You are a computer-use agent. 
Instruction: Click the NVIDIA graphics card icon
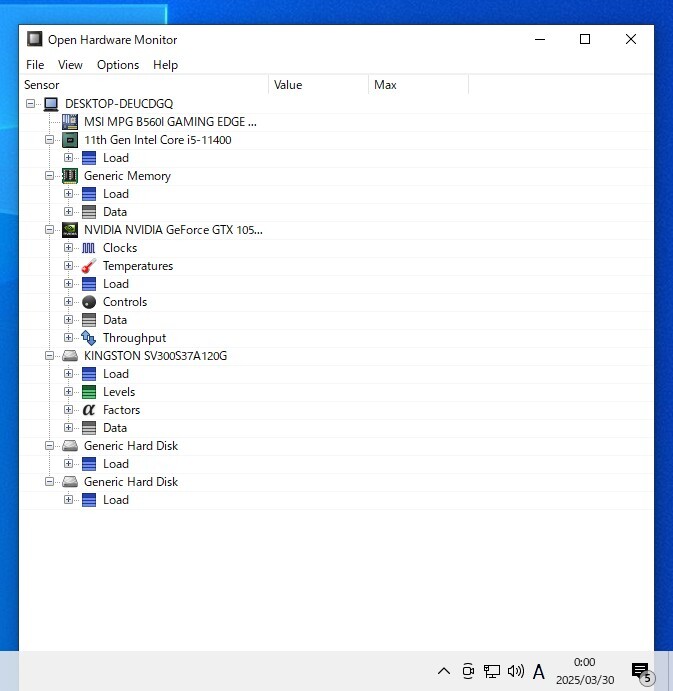pyautogui.click(x=70, y=230)
